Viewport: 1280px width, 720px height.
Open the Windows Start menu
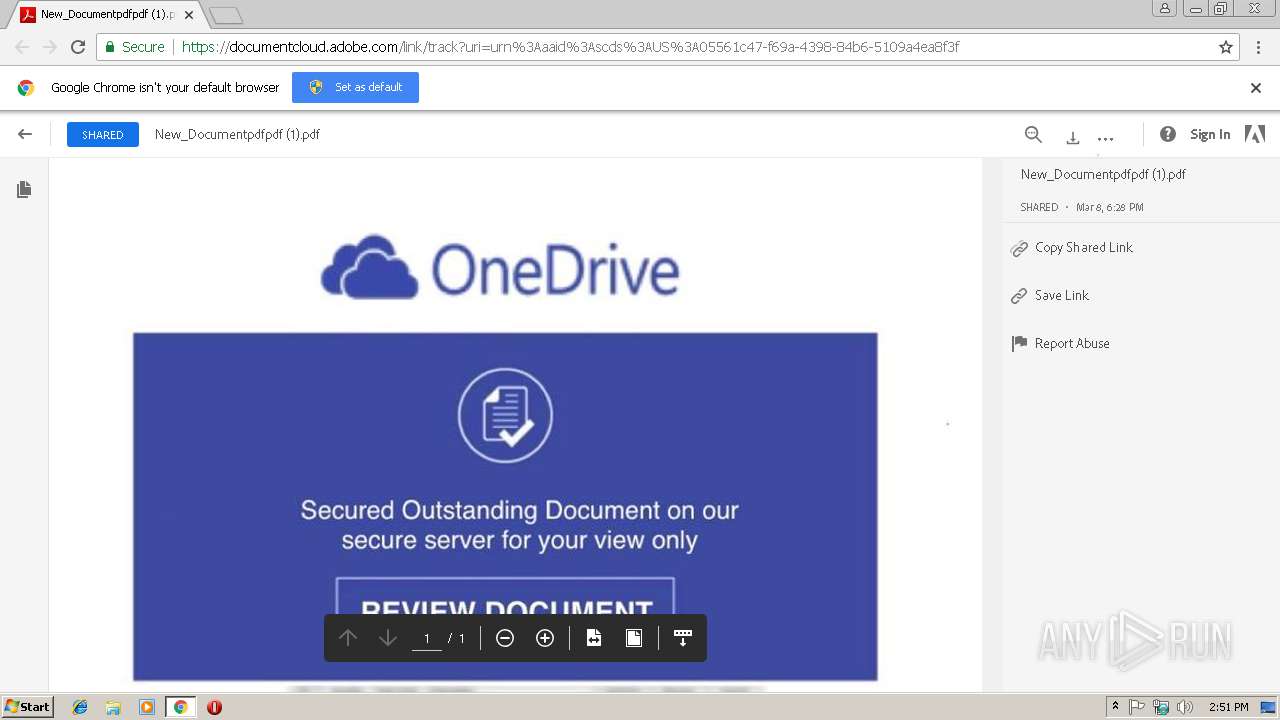pos(27,706)
